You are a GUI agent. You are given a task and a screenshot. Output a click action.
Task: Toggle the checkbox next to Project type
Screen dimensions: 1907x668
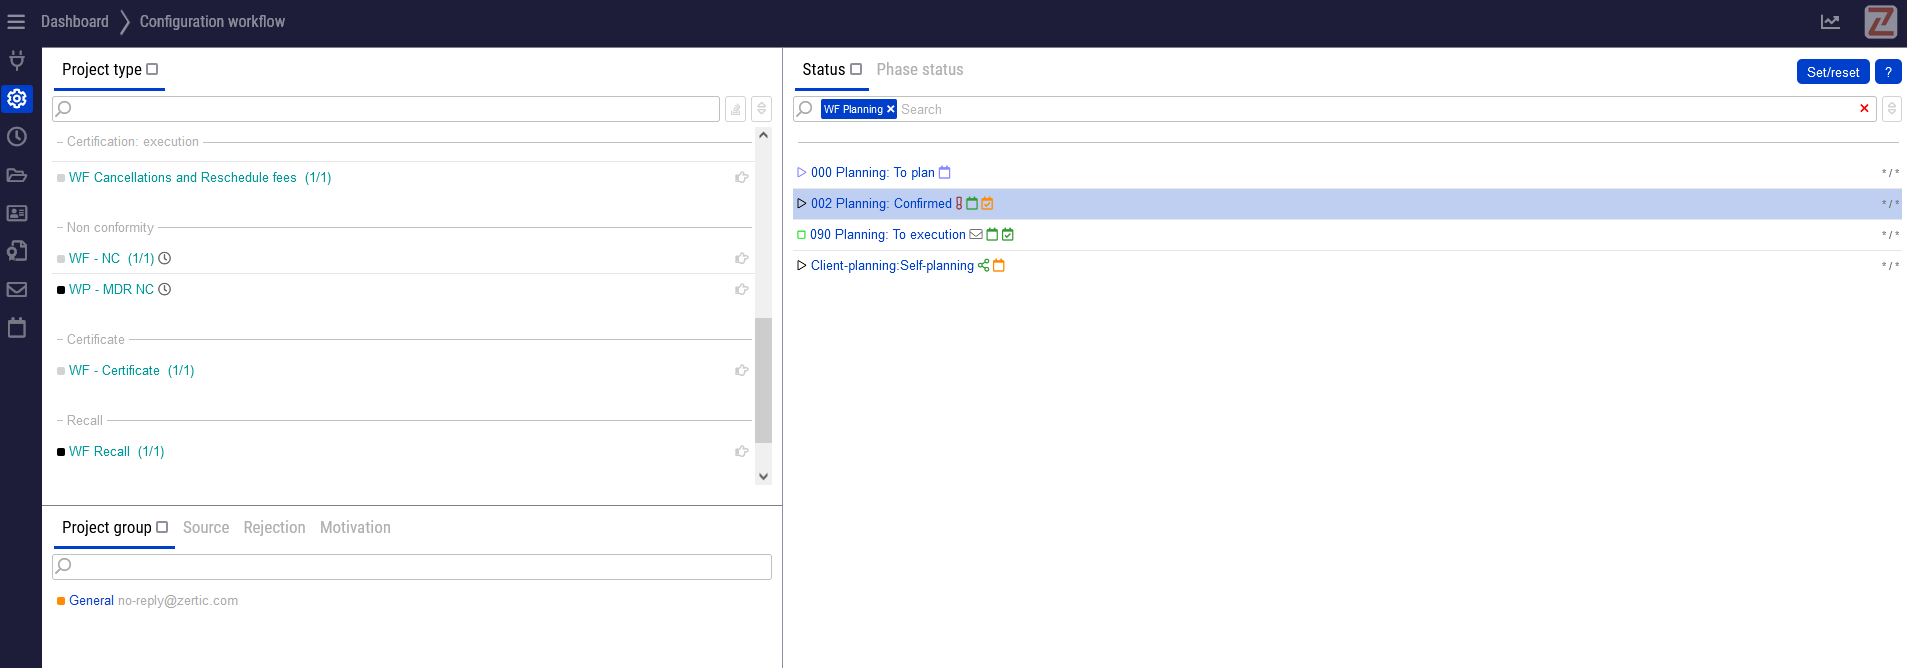click(x=153, y=70)
